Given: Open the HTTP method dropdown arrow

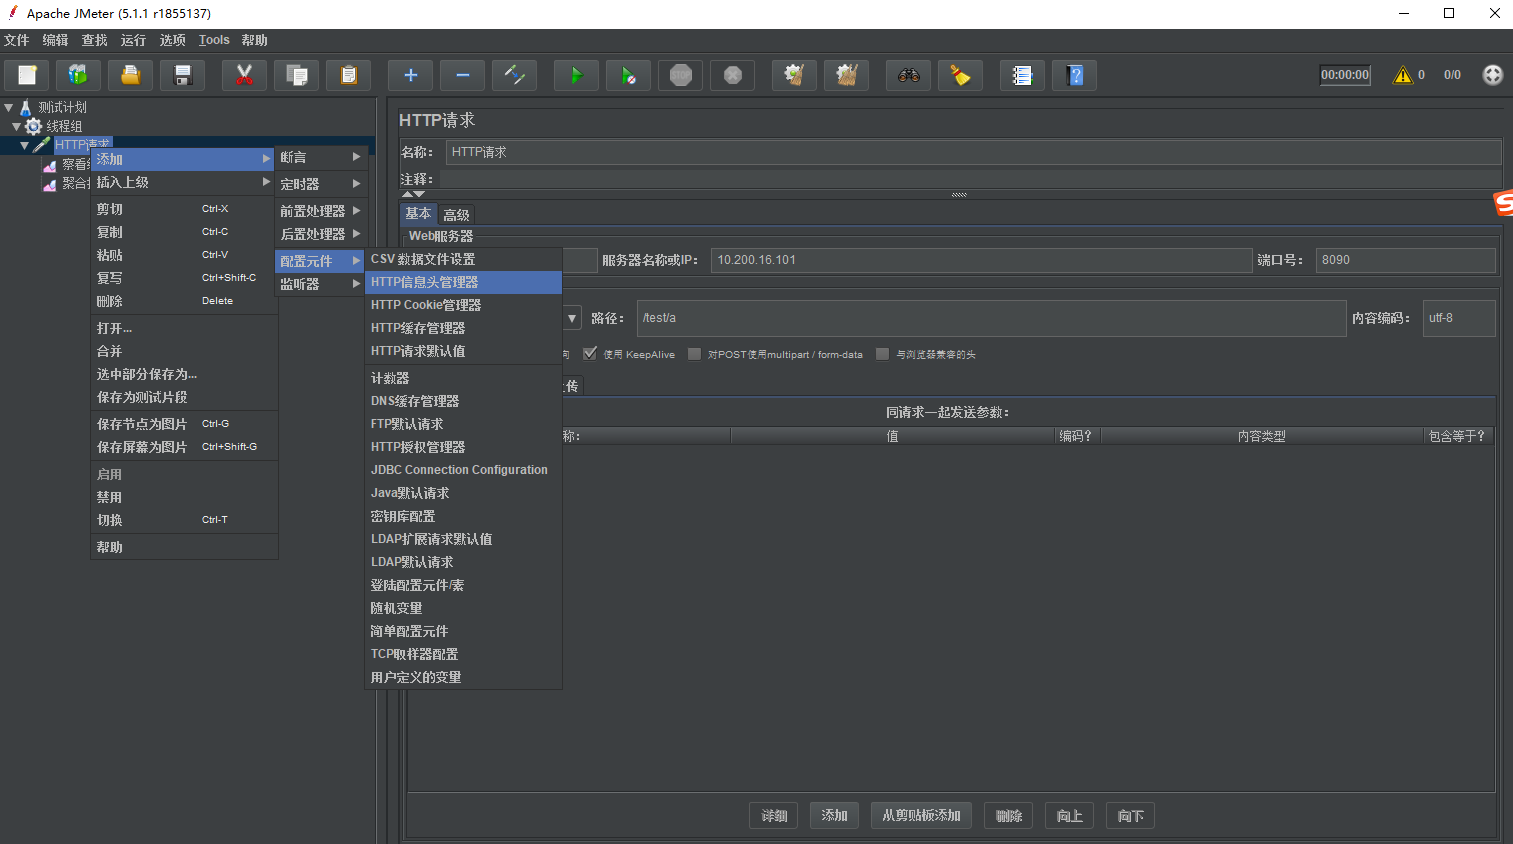Looking at the screenshot, I should pyautogui.click(x=572, y=318).
